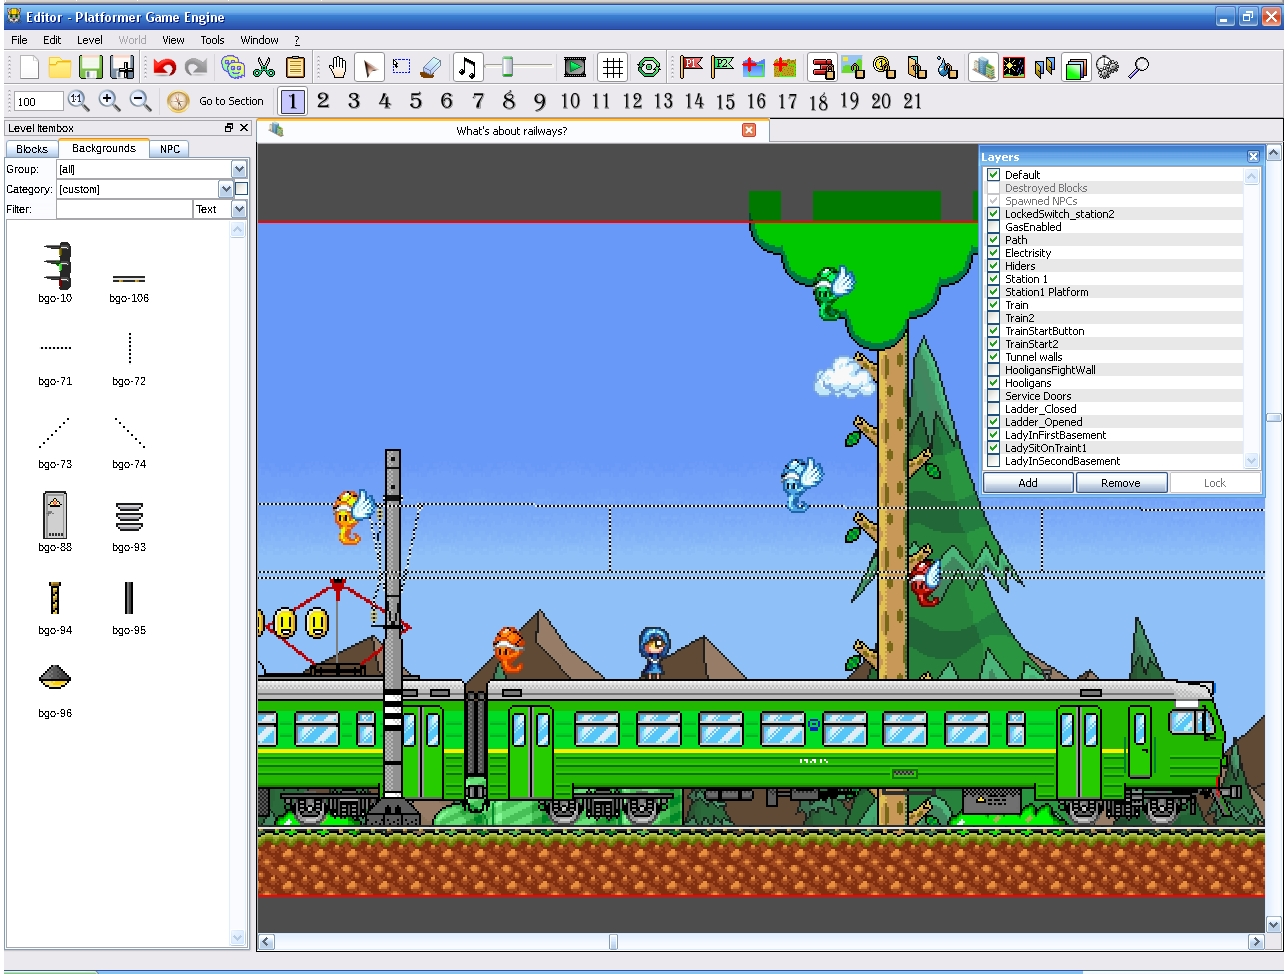Image resolution: width=1288 pixels, height=974 pixels.
Task: Toggle the grid snap icon
Action: pyautogui.click(x=613, y=67)
